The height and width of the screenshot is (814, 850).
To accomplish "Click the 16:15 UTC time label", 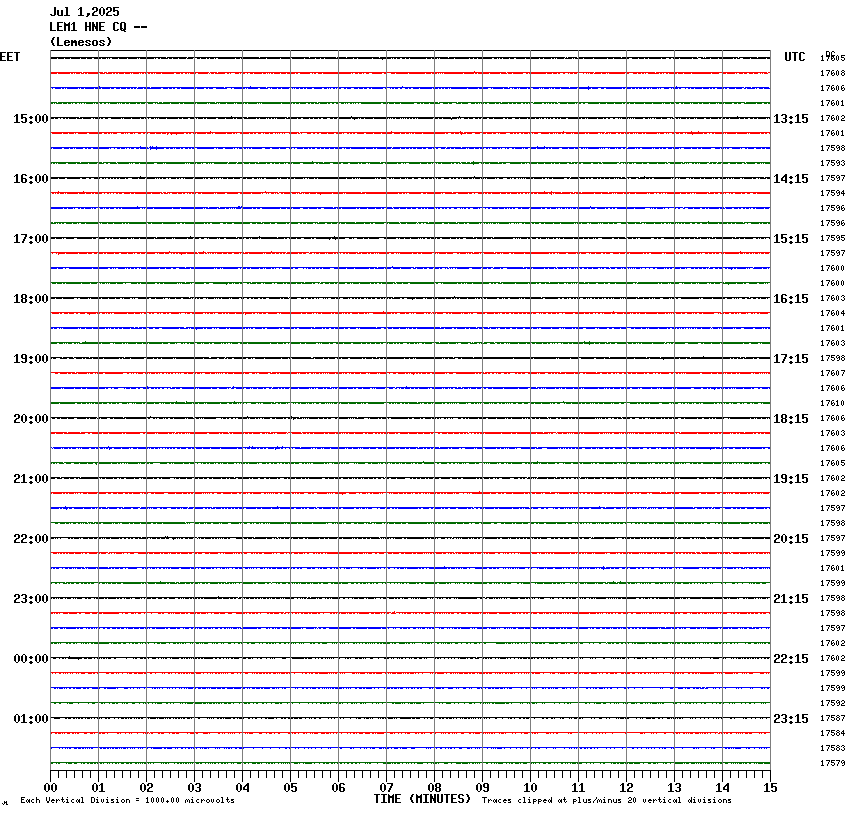I will click(790, 299).
